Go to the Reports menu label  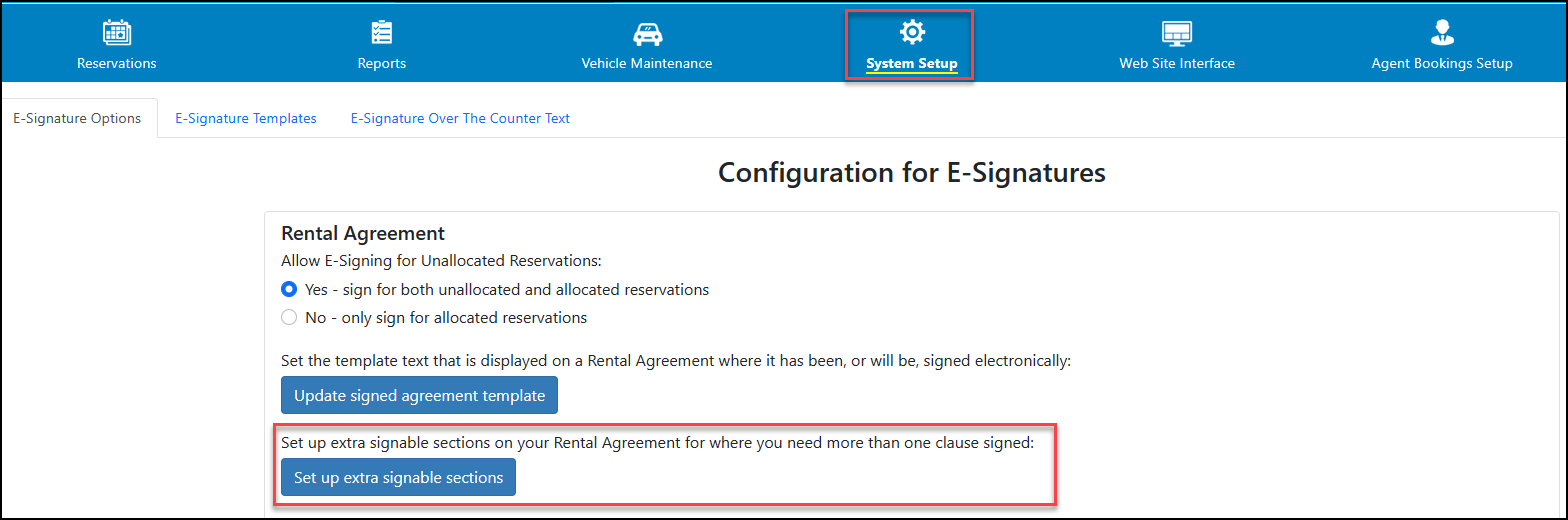[x=382, y=63]
